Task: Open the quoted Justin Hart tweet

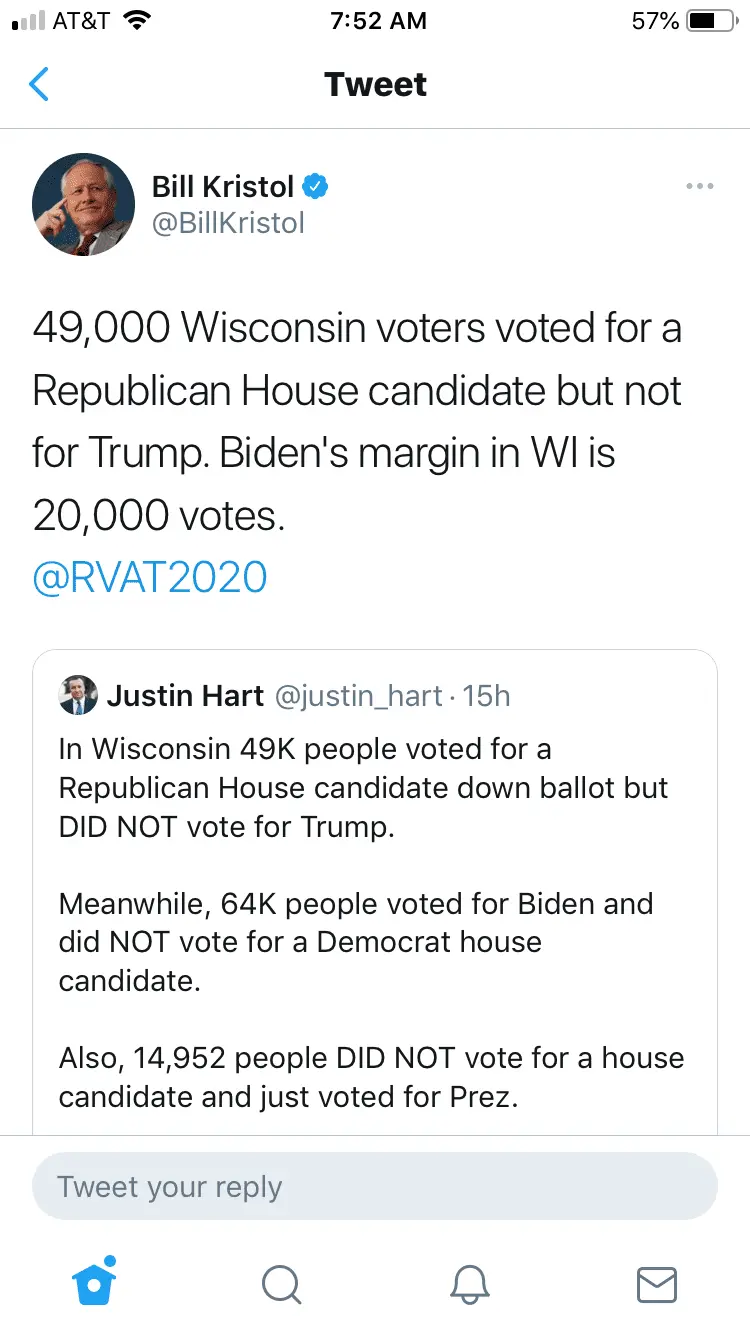Action: pyautogui.click(x=375, y=900)
